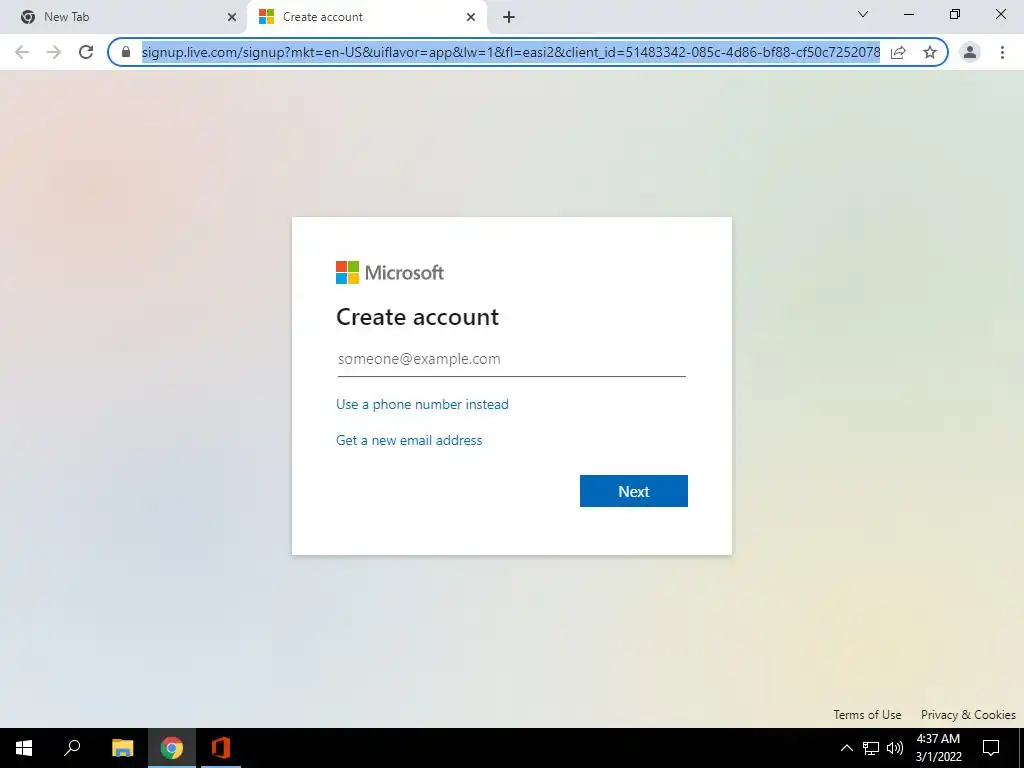Viewport: 1024px width, 768px height.
Task: Click the Microsoft logo
Action: click(390, 272)
